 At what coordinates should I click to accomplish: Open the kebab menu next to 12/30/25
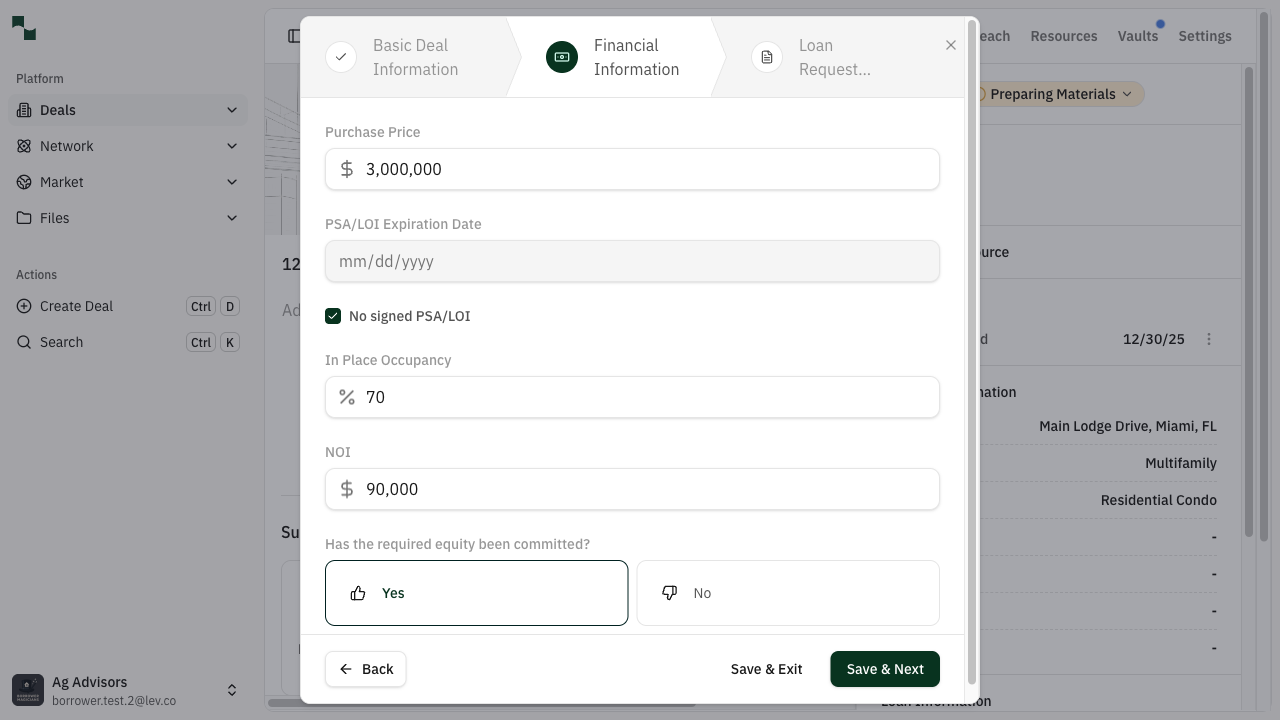pos(1209,339)
